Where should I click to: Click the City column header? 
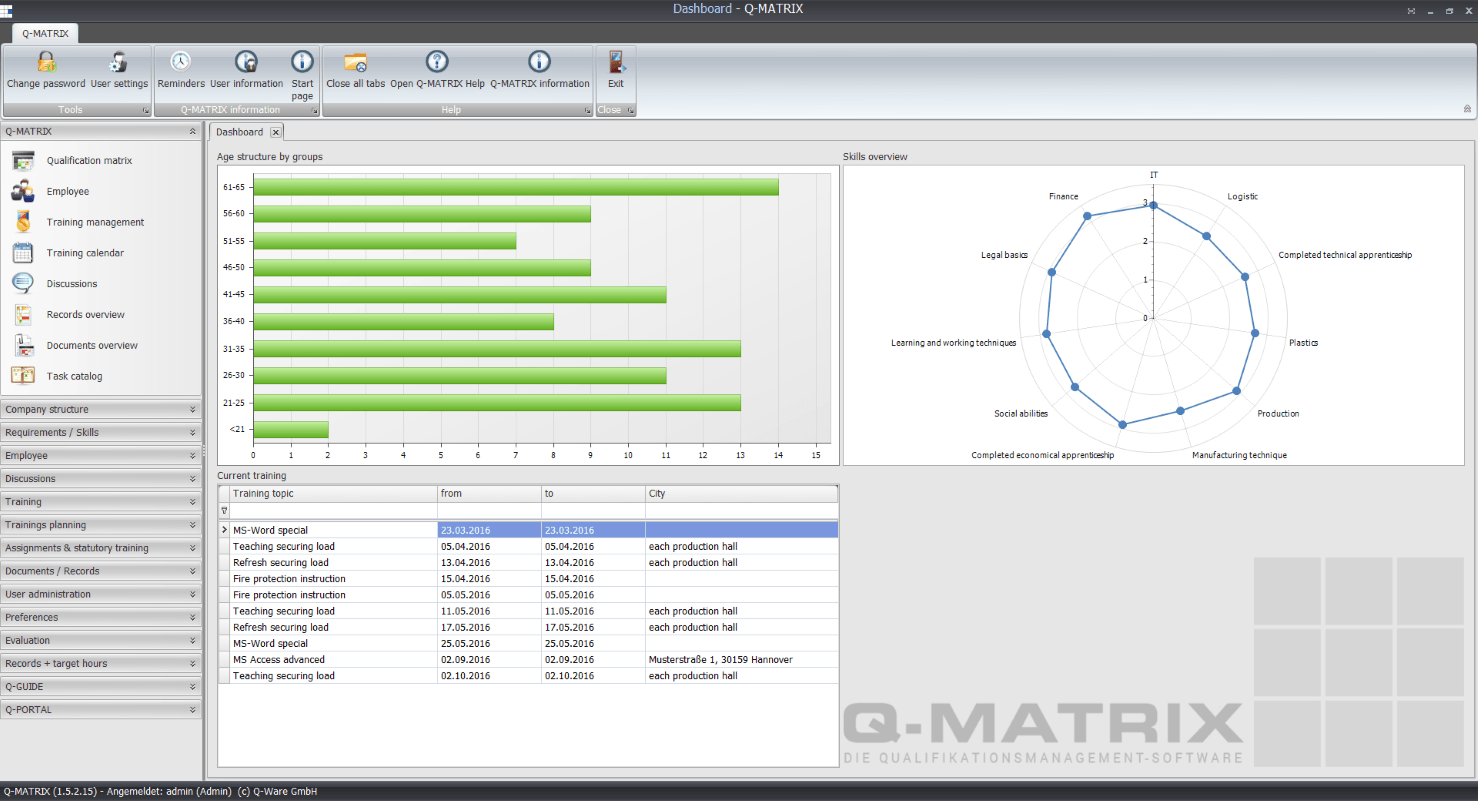[x=740, y=494]
